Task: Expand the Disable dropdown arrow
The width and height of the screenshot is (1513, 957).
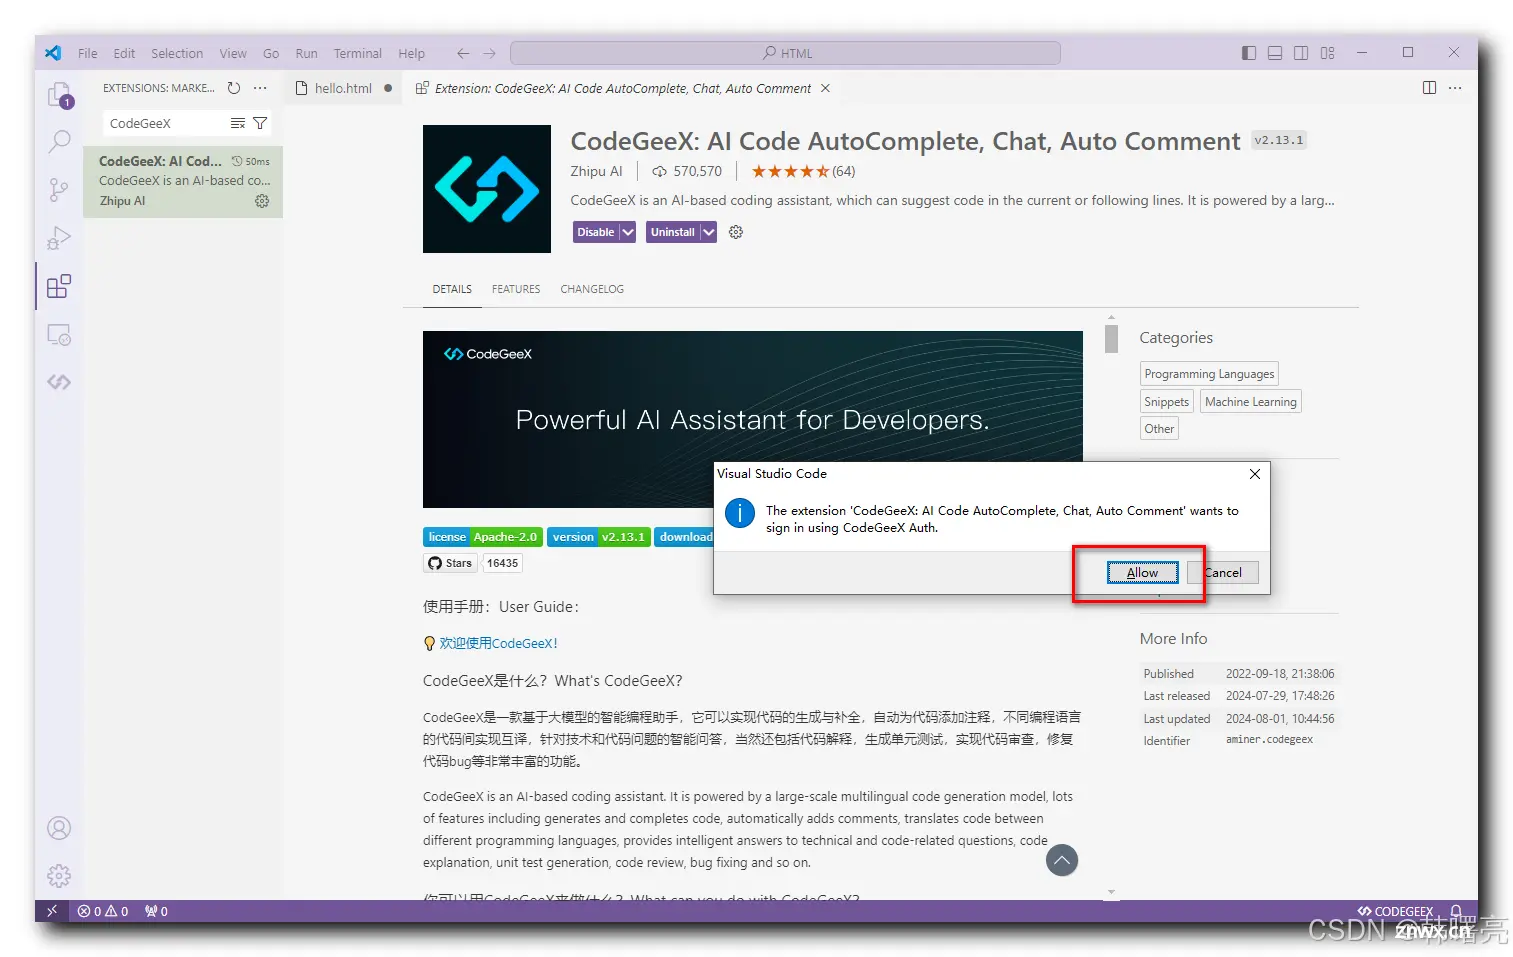Action: click(x=627, y=232)
